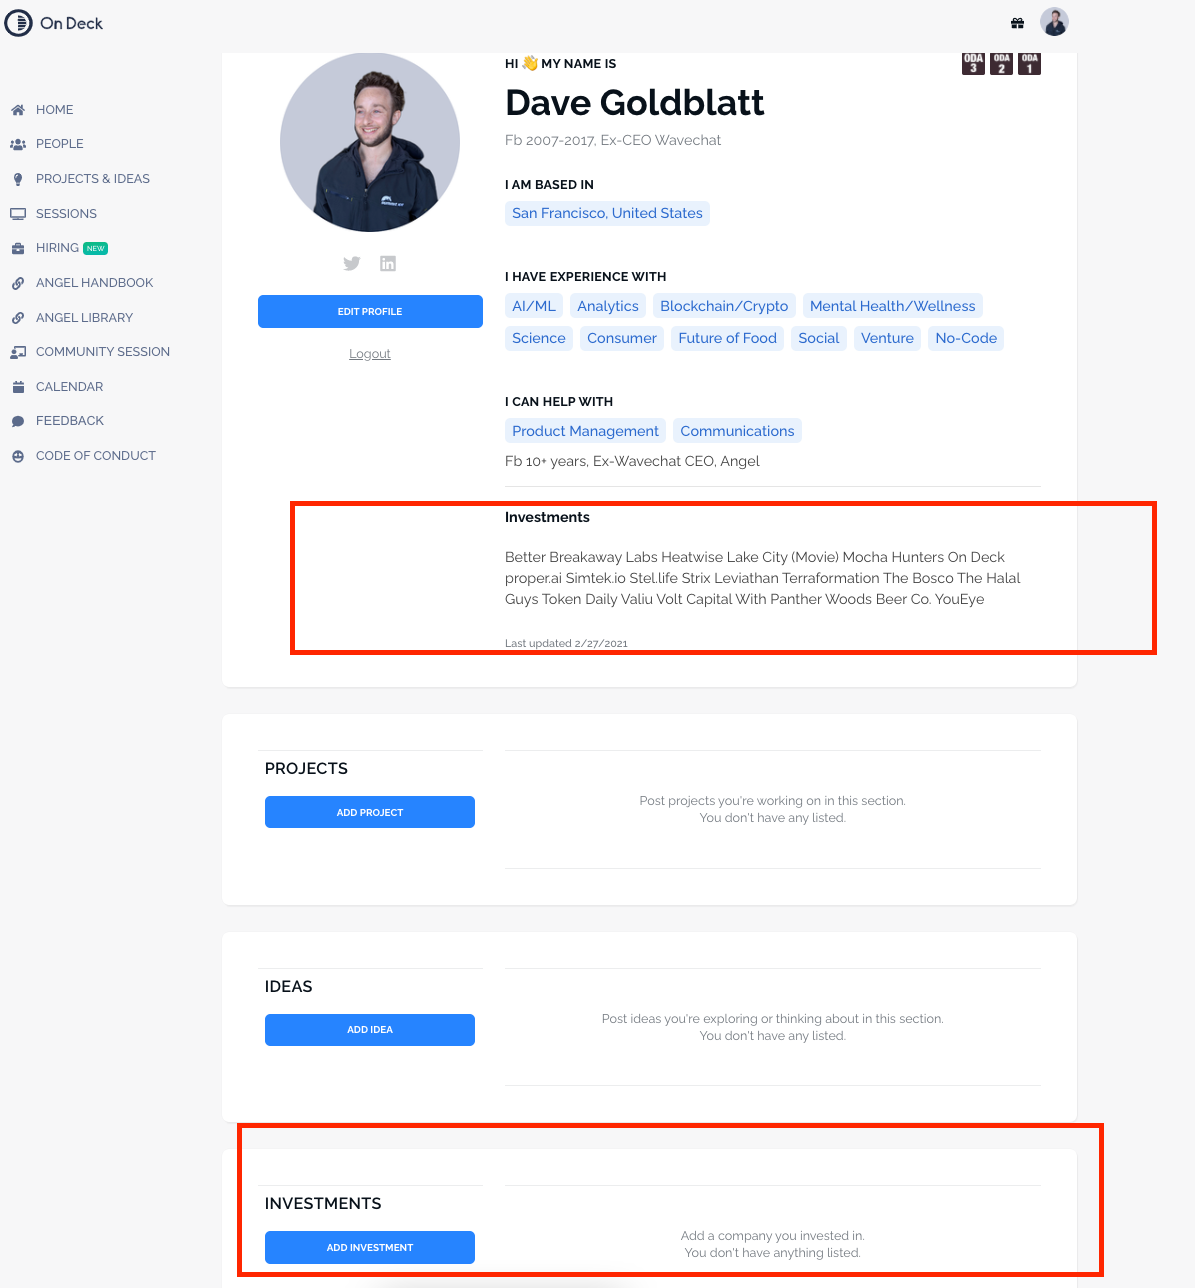Open the Hiring menu item
1195x1288 pixels.
point(57,248)
